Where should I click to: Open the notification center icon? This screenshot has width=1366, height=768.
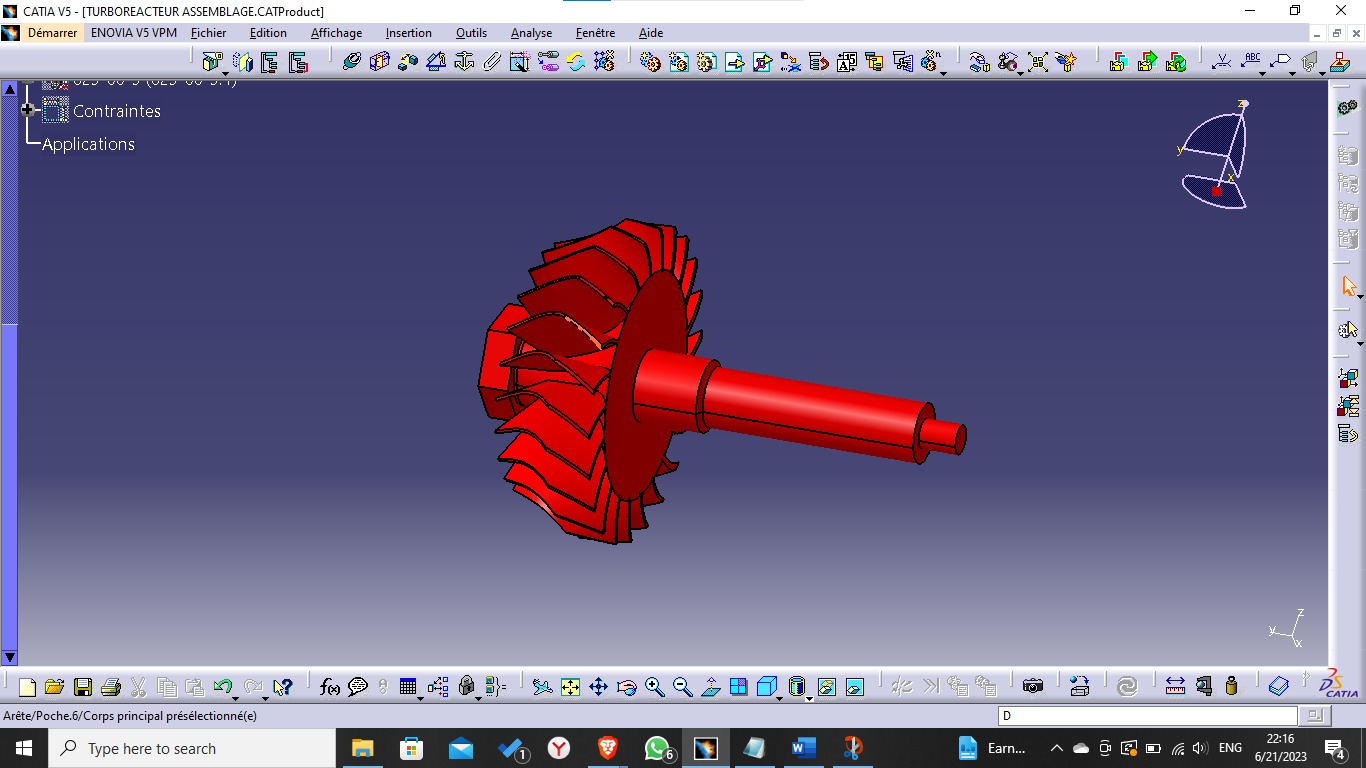[x=1335, y=748]
